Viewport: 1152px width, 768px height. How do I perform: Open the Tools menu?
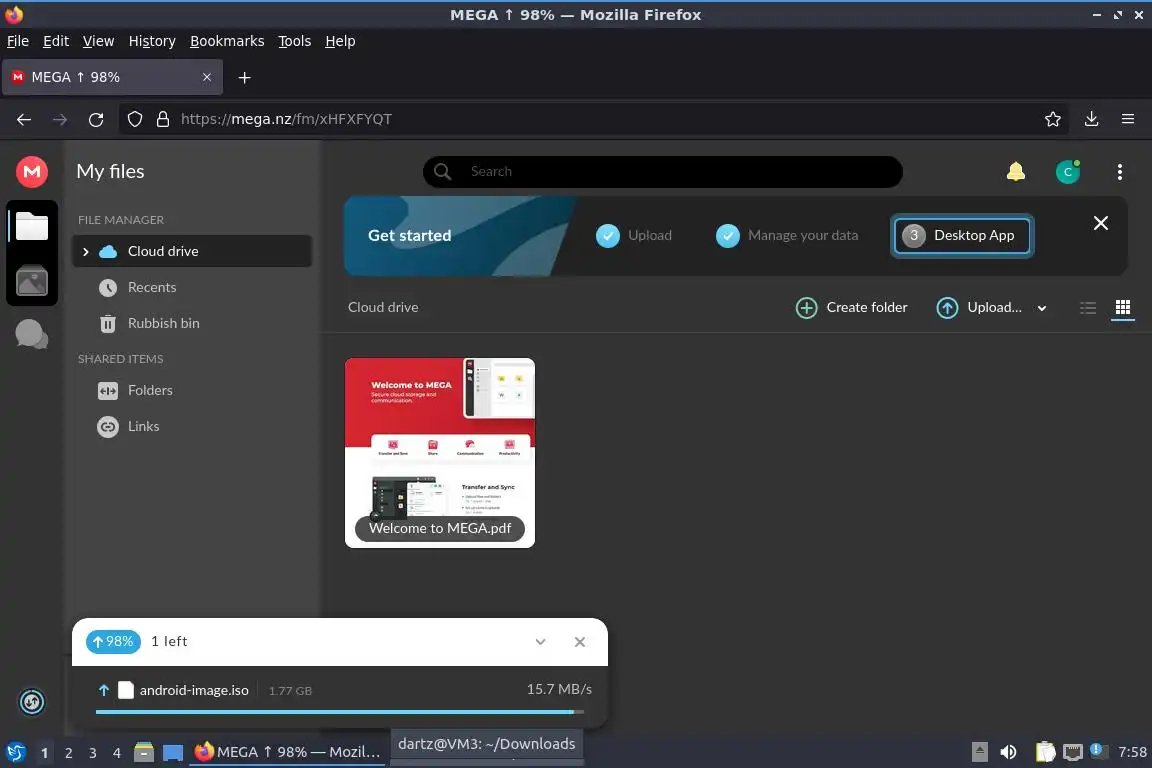point(295,41)
